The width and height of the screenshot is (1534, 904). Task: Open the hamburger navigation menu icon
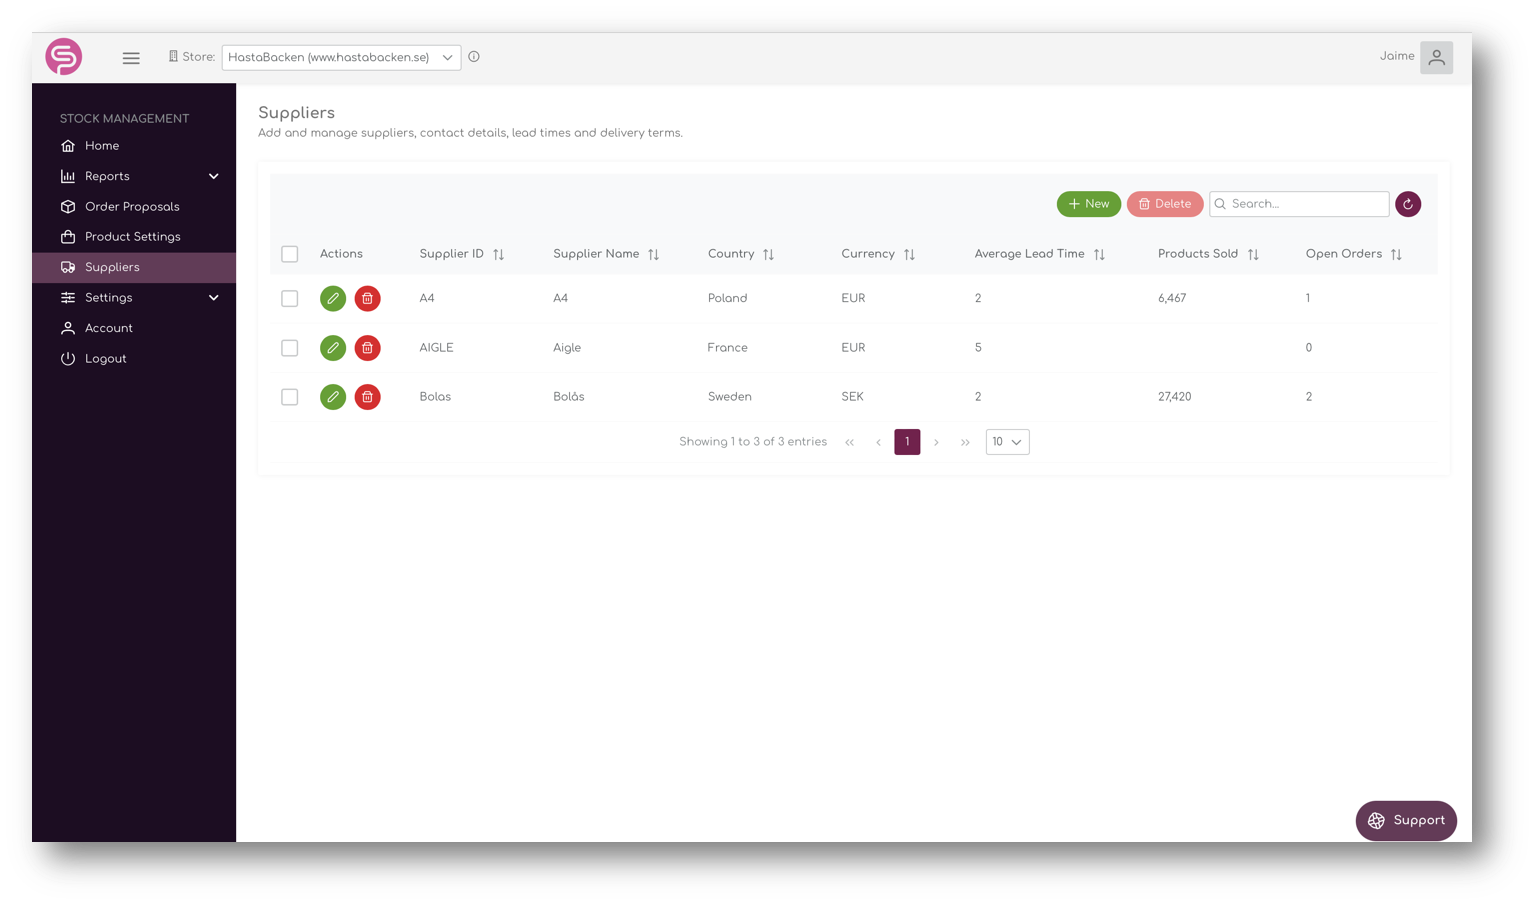(x=131, y=57)
